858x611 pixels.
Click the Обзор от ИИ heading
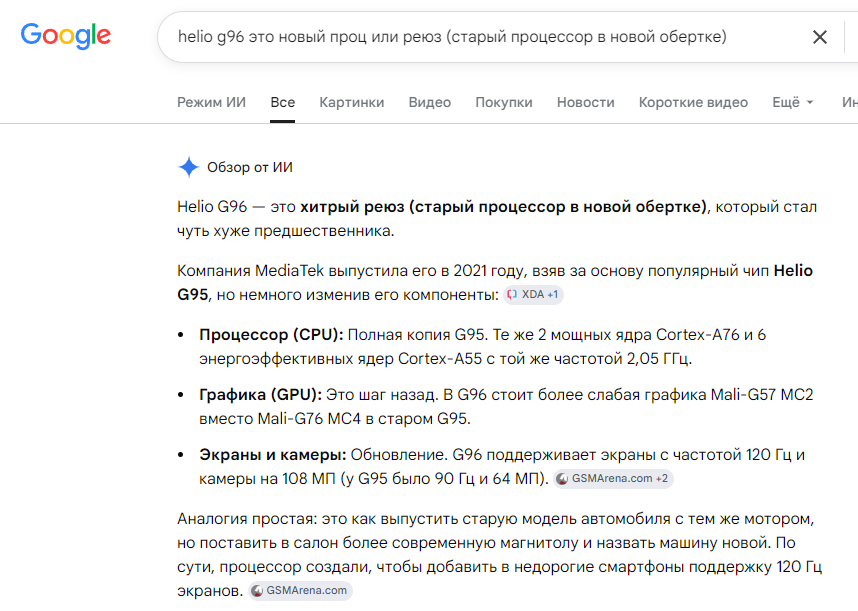tap(250, 167)
